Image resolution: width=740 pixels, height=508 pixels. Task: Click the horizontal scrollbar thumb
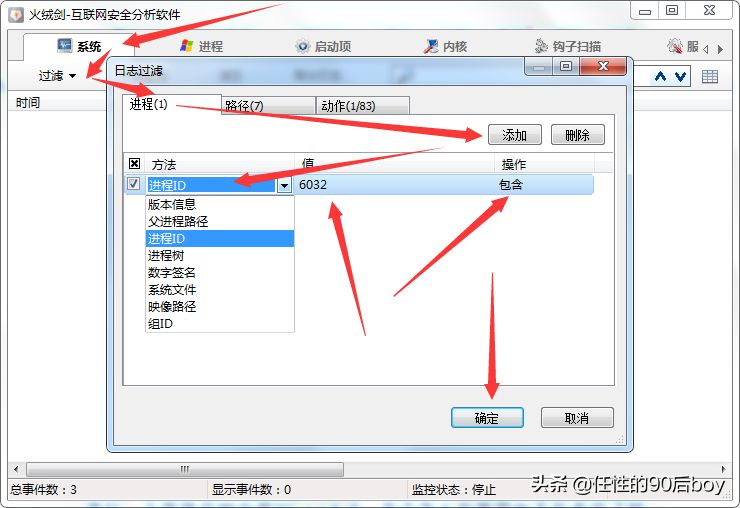(x=185, y=469)
